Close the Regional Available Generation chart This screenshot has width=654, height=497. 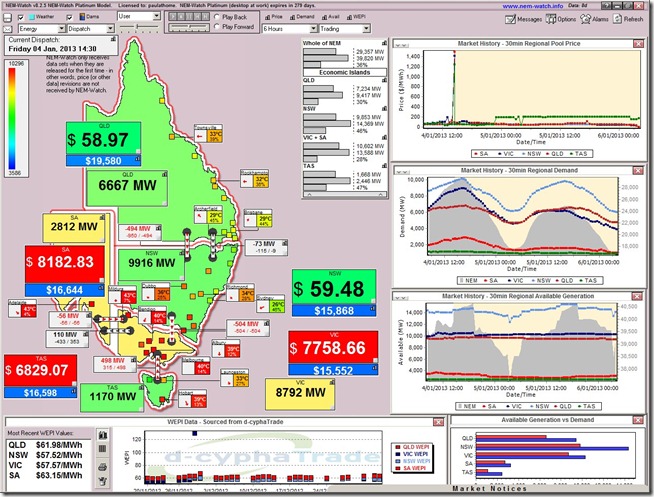click(637, 296)
